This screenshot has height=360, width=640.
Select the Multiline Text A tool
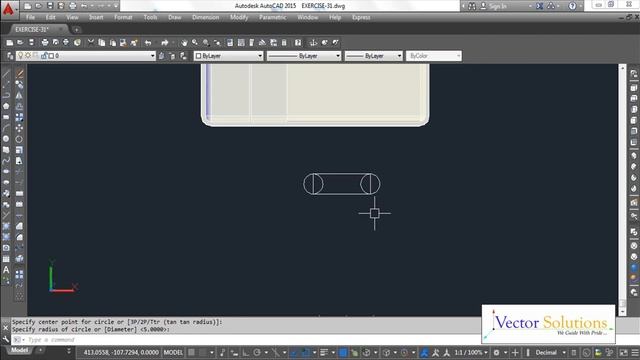pyautogui.click(x=6, y=270)
